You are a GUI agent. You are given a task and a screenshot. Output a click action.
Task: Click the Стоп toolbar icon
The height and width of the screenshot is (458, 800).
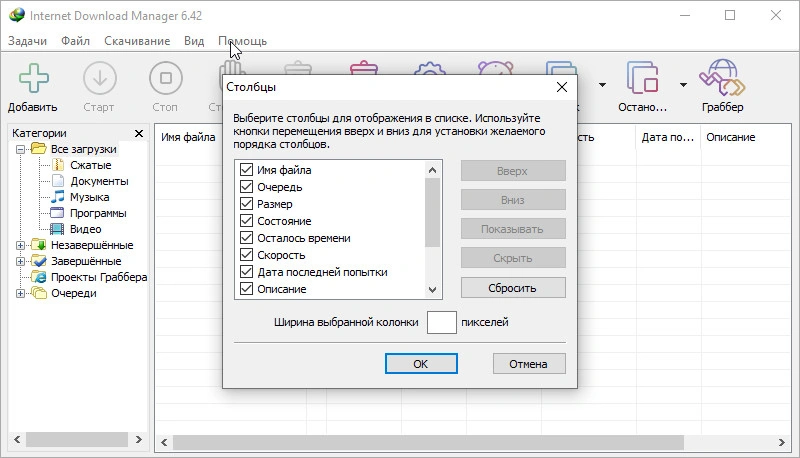165,79
